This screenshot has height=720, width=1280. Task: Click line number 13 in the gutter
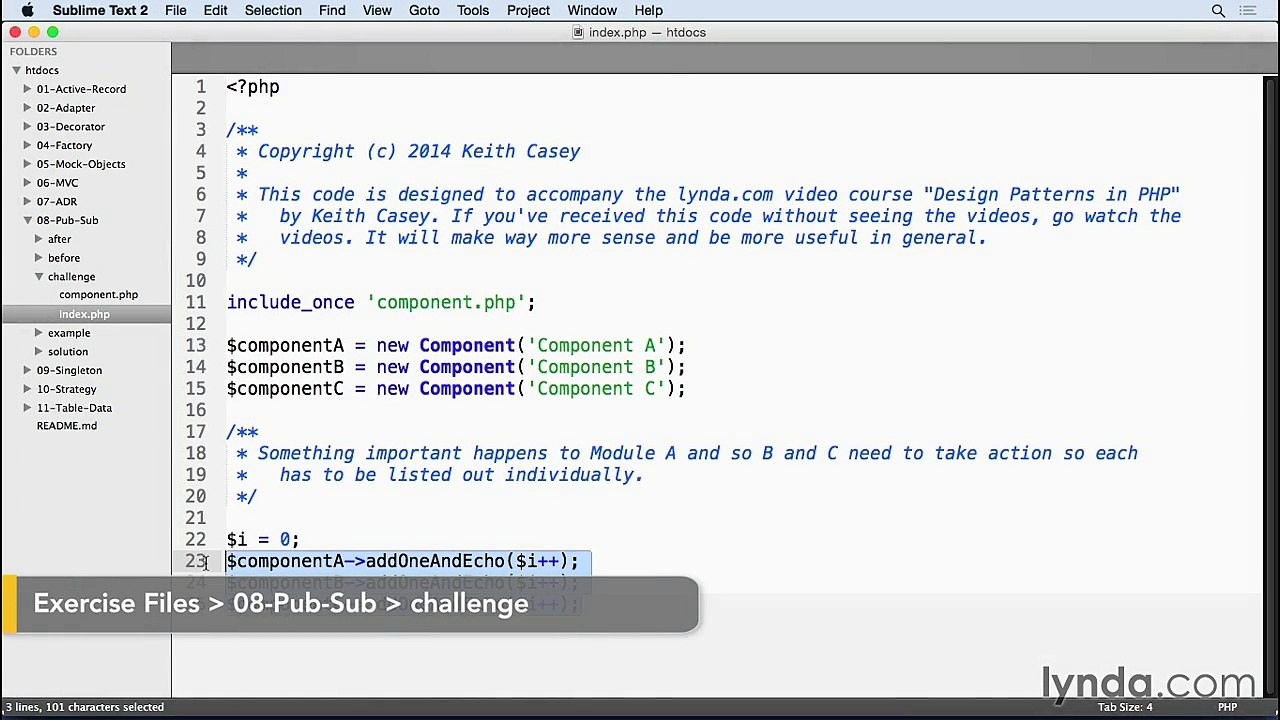point(195,346)
